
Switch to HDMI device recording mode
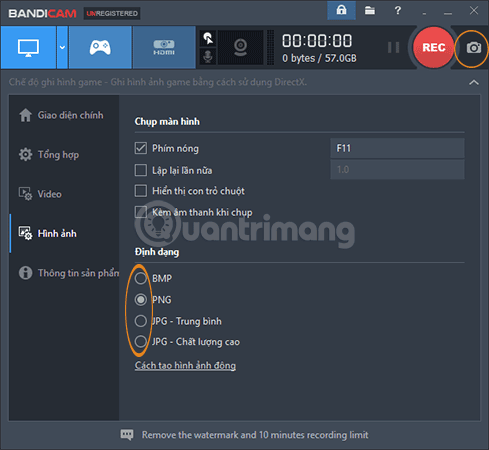164,47
